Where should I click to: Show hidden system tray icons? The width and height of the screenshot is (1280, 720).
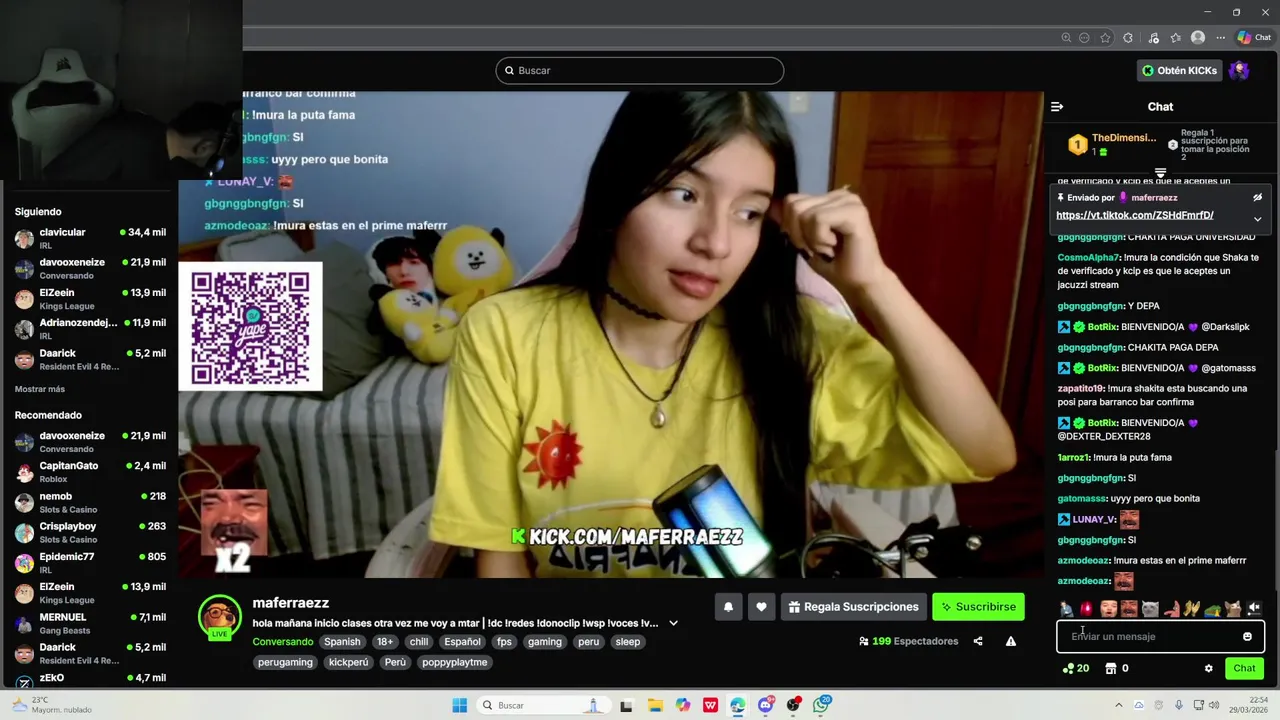point(1117,705)
